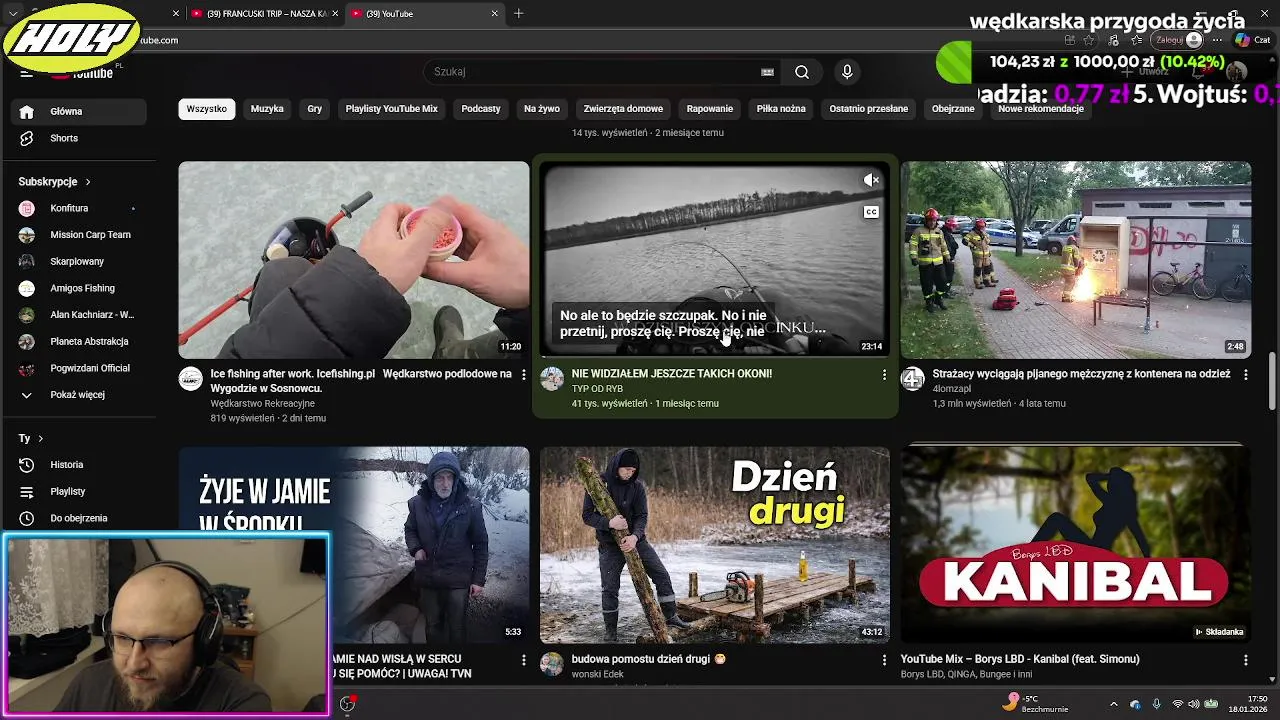Viewport: 1280px width, 720px height.
Task: Open browser three-dot menu
Action: point(1217,40)
